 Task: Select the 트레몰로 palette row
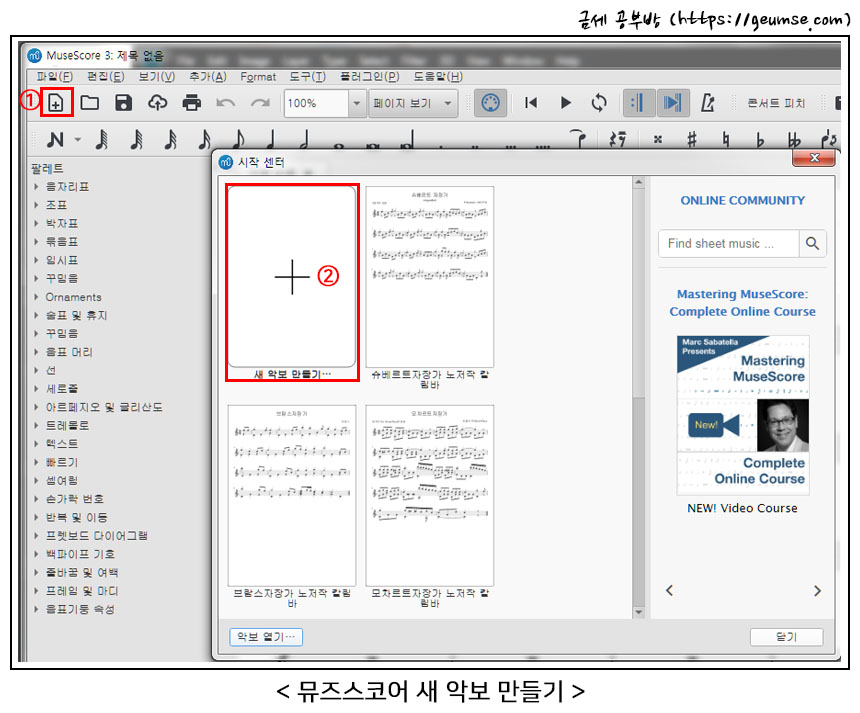coord(67,425)
